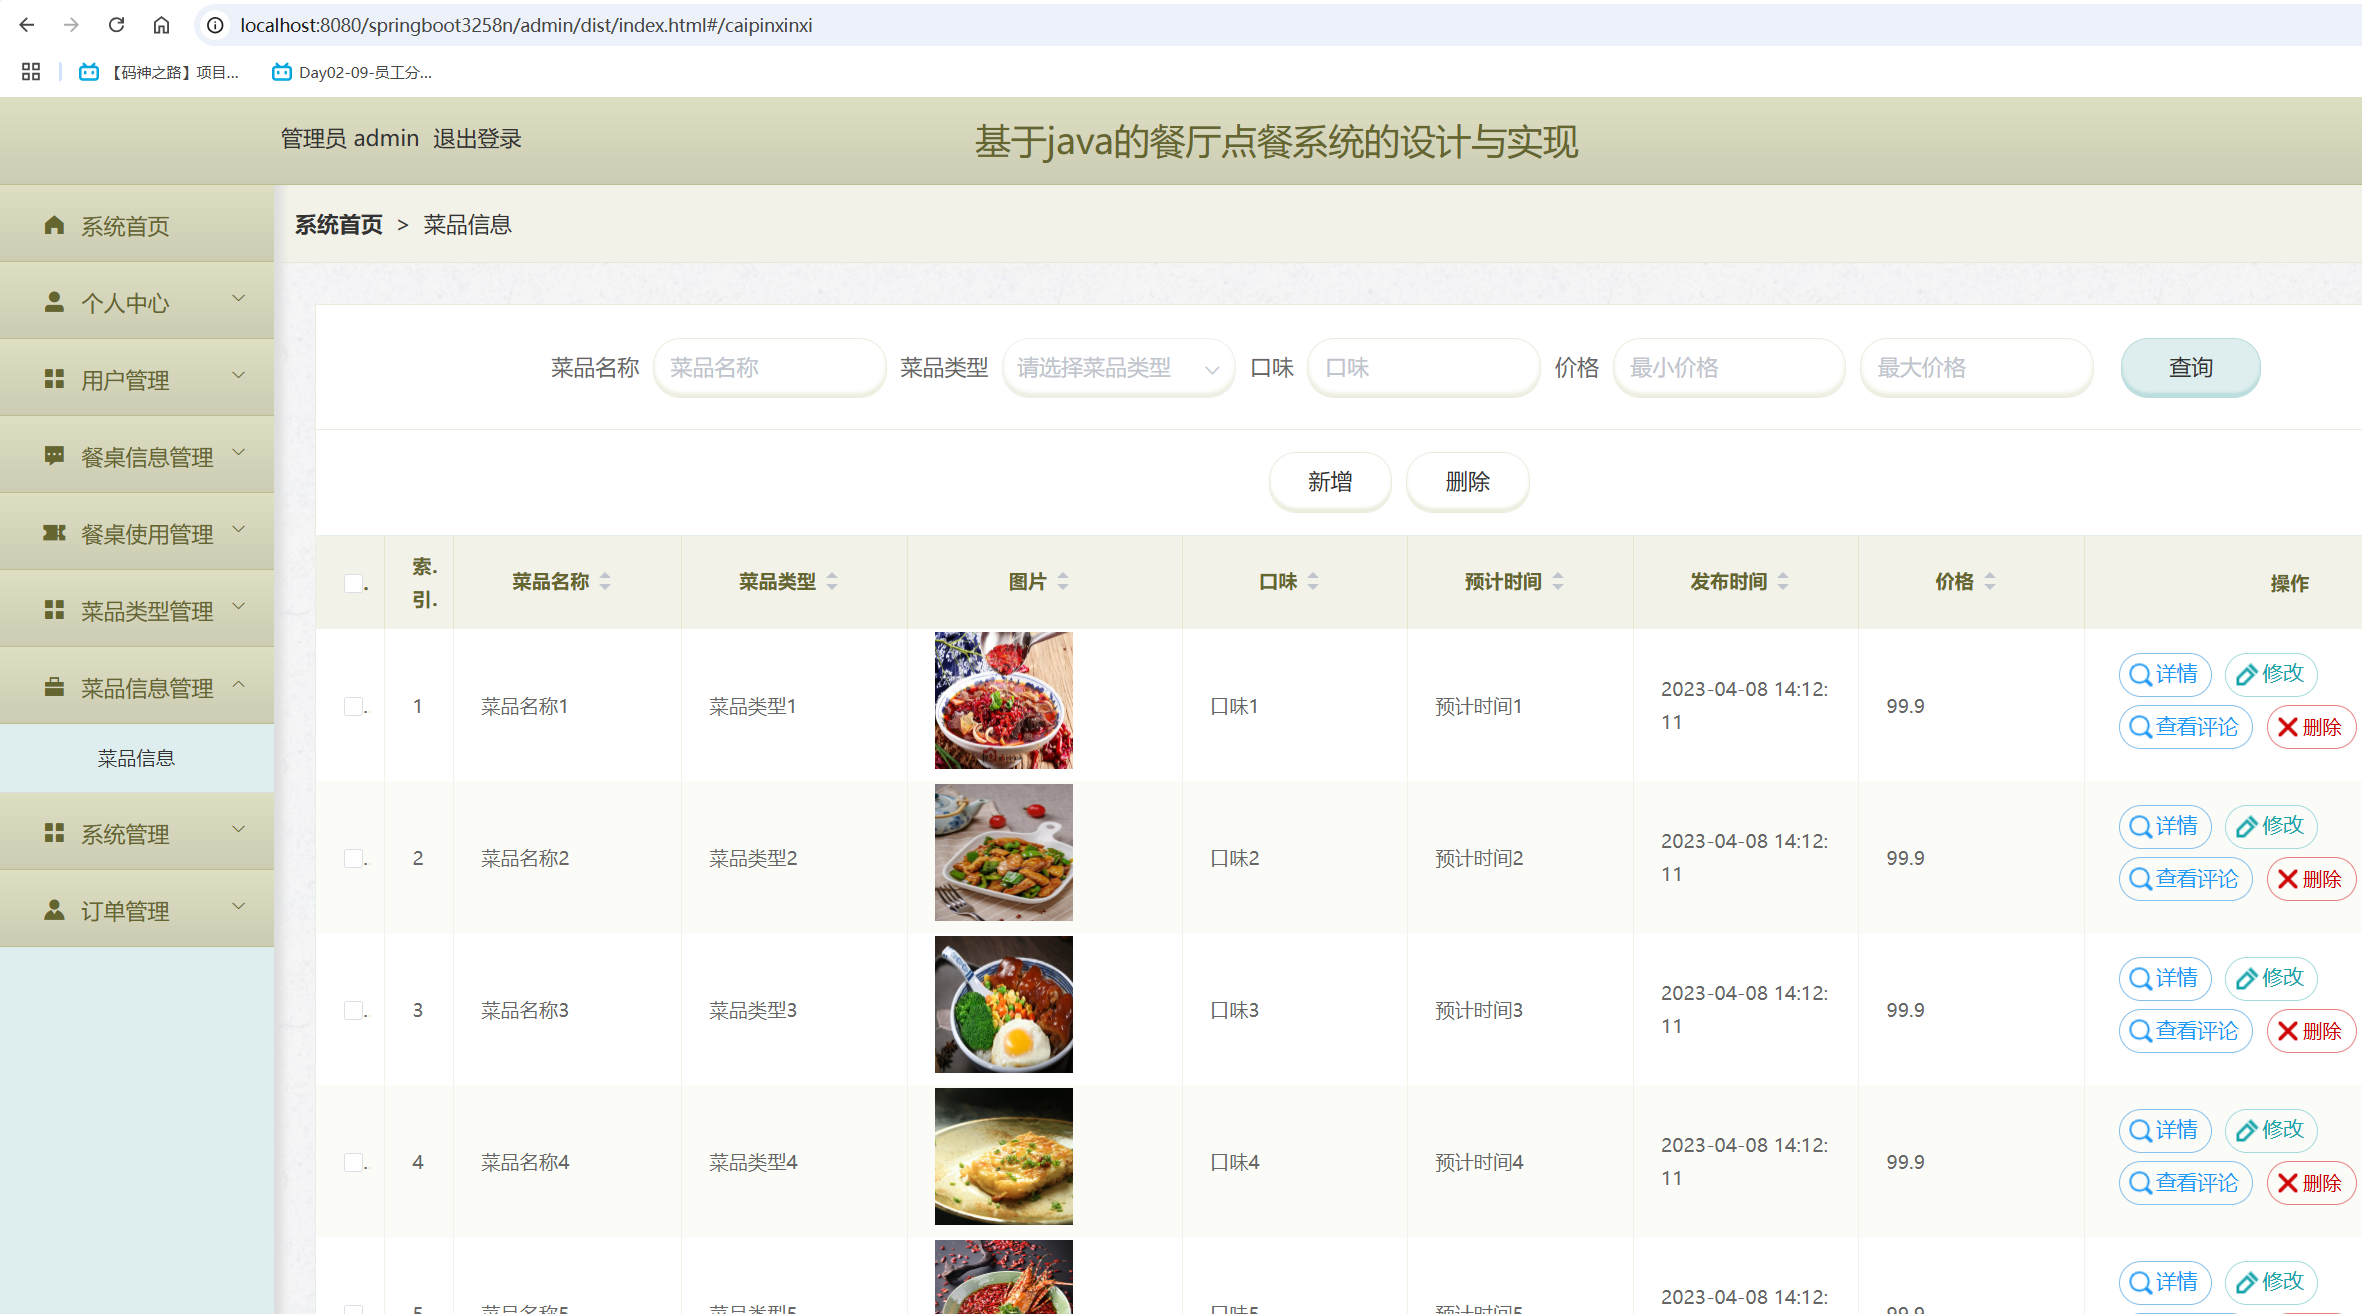Sort by 图片 column arrows
The width and height of the screenshot is (2362, 1314).
click(x=1063, y=581)
